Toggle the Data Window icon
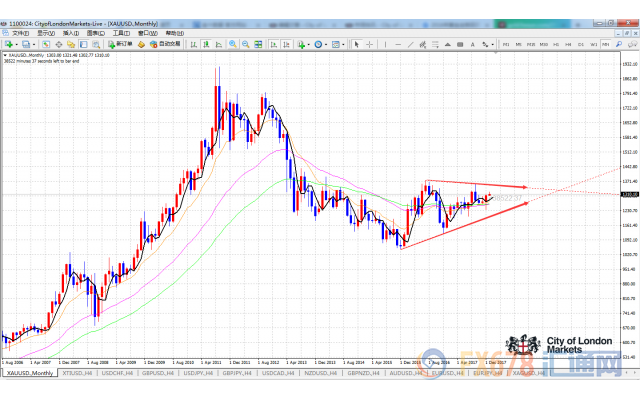The height and width of the screenshot is (400, 640). pos(58,44)
